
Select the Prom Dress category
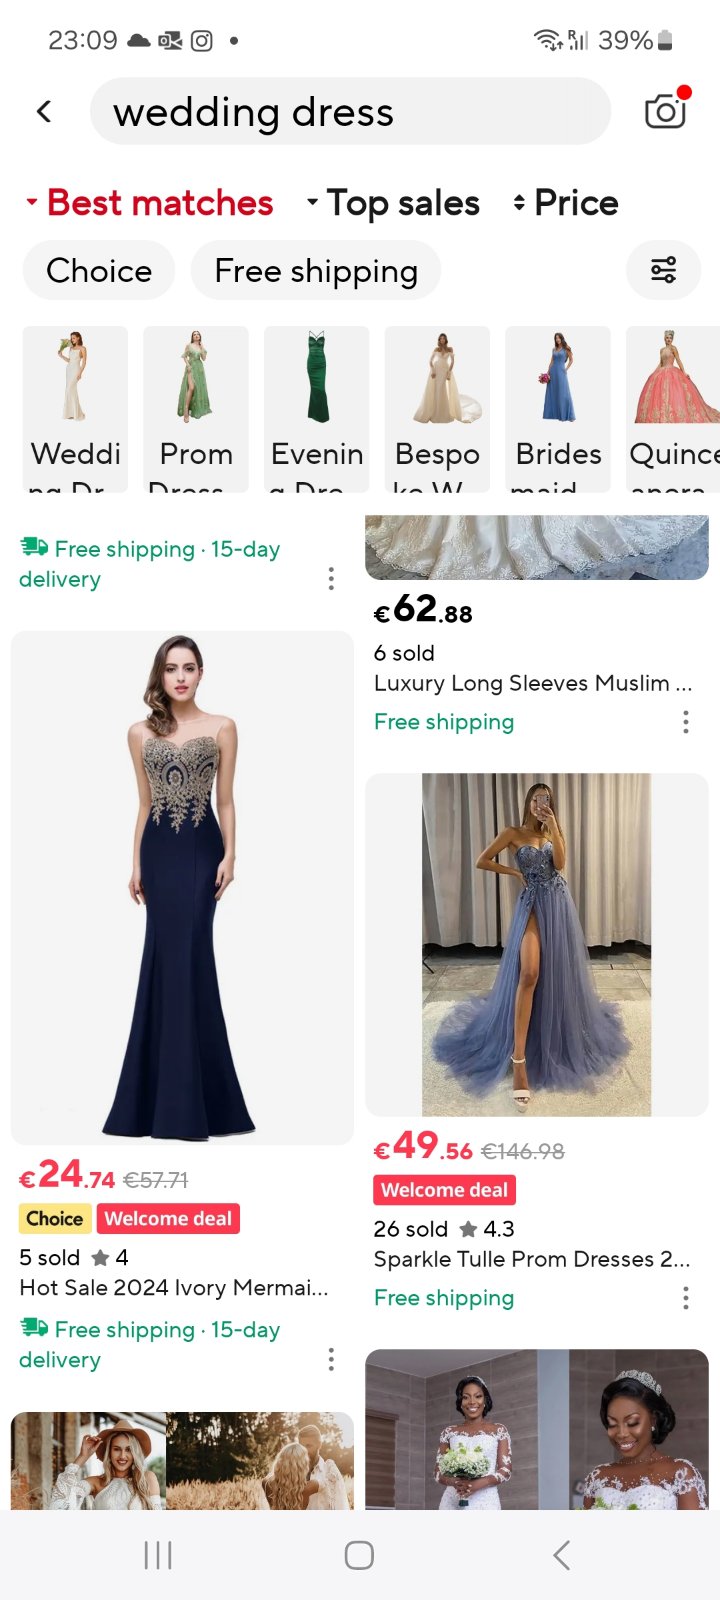click(196, 409)
